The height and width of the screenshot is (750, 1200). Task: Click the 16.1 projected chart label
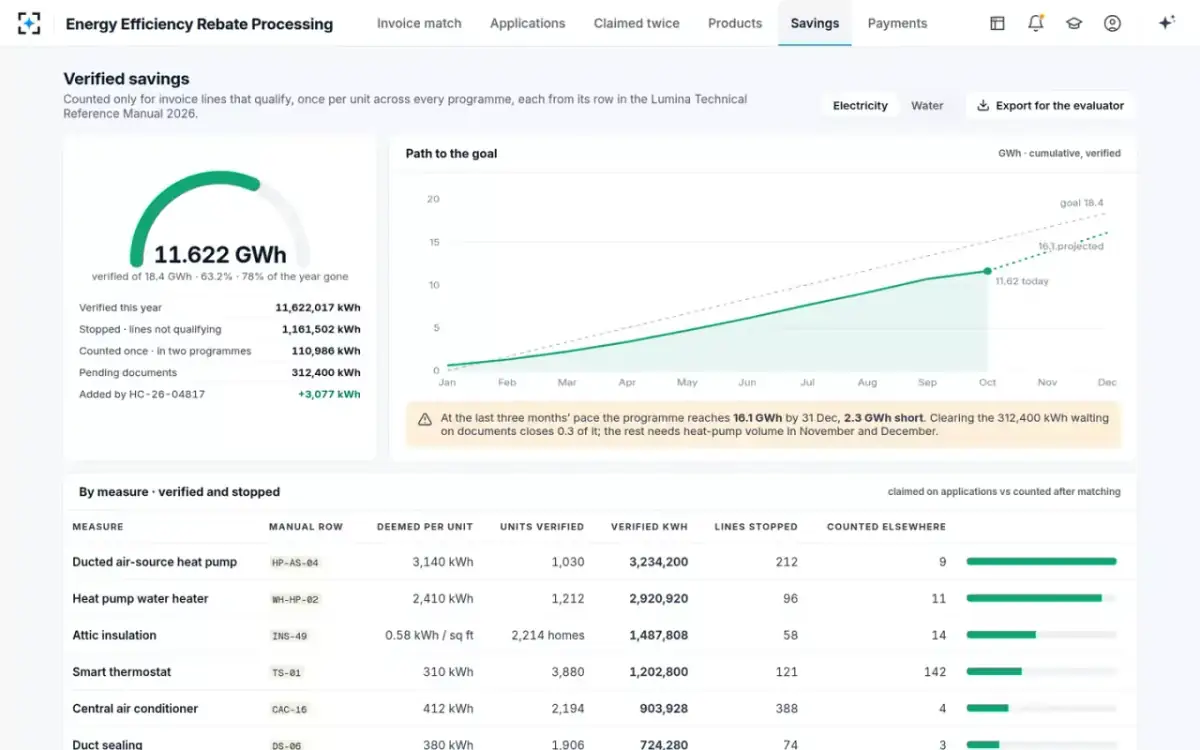(1071, 246)
